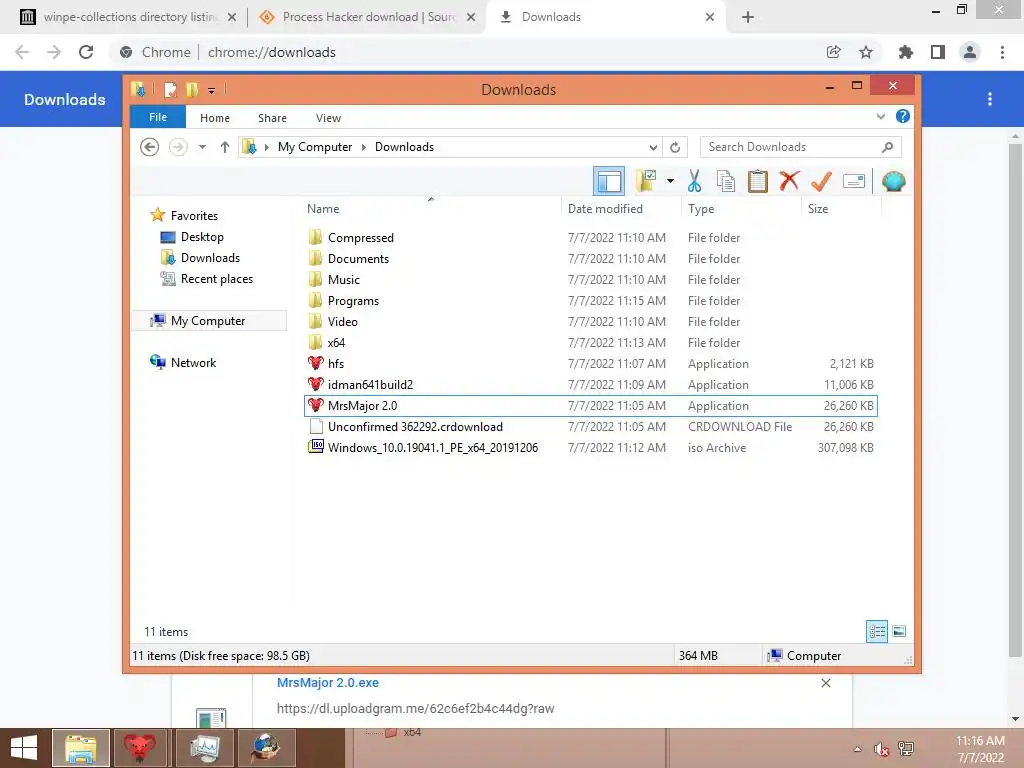This screenshot has height=768, width=1024.
Task: Click the Paste clipboard icon
Action: pyautogui.click(x=758, y=181)
